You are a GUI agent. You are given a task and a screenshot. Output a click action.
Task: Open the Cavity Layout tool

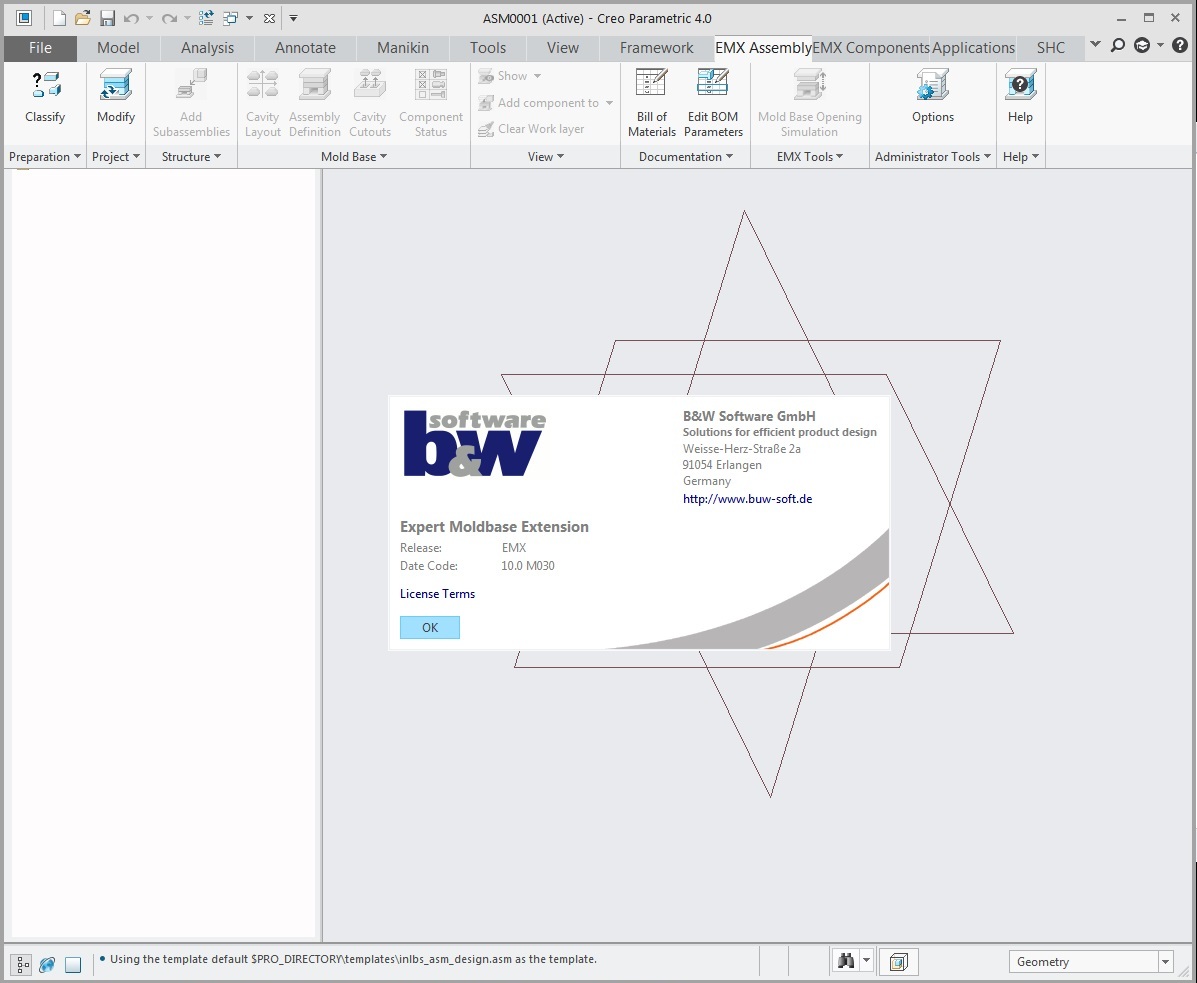pyautogui.click(x=263, y=103)
